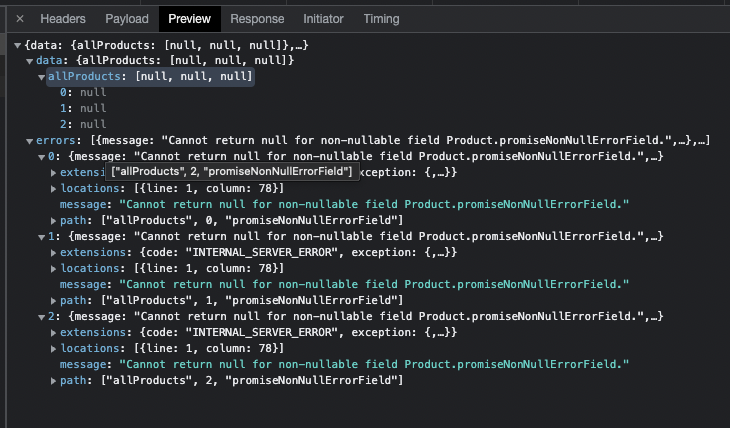Select the Preview tab
The height and width of the screenshot is (428, 730).
[x=189, y=19]
